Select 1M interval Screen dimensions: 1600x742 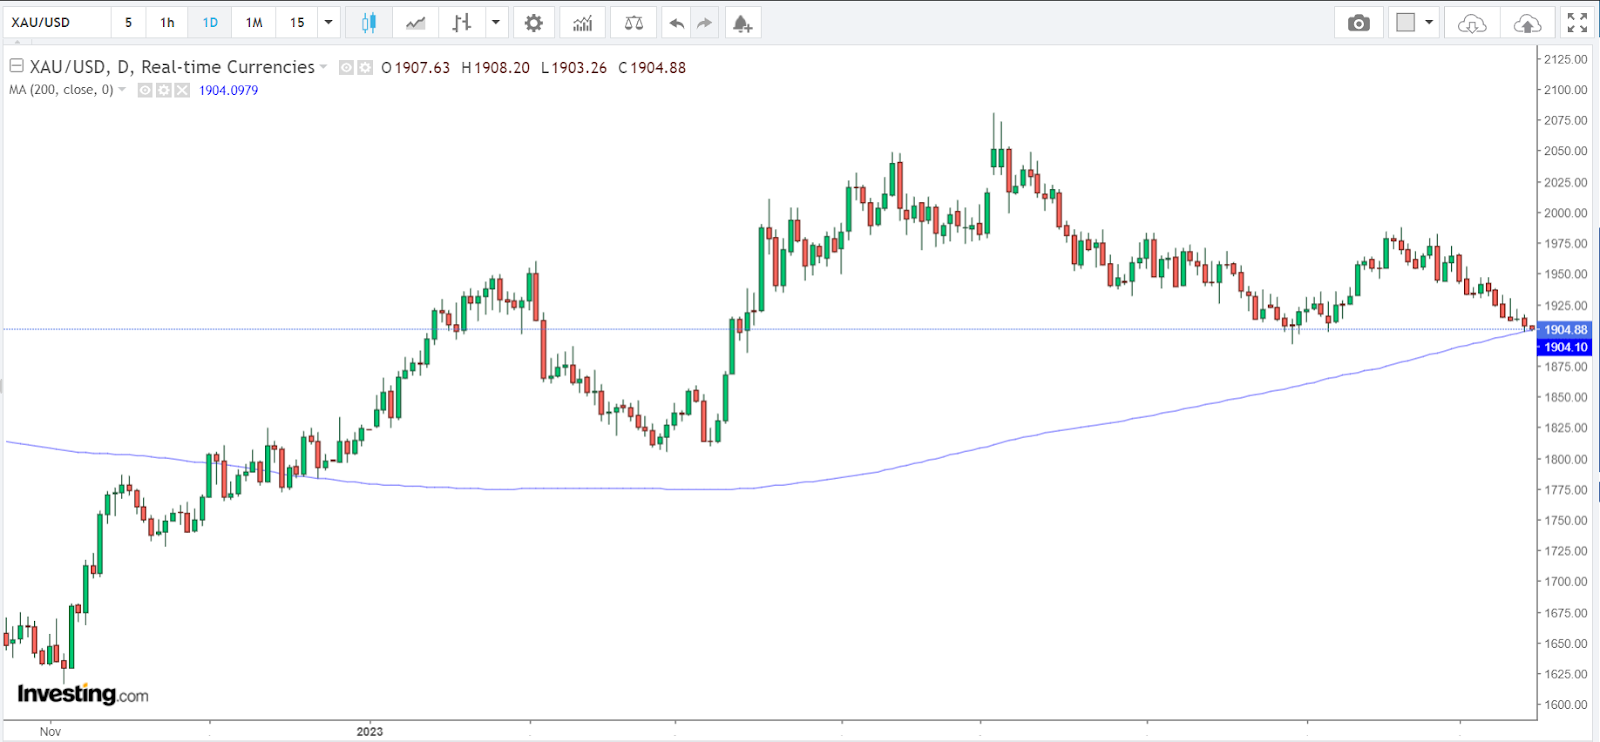click(254, 22)
